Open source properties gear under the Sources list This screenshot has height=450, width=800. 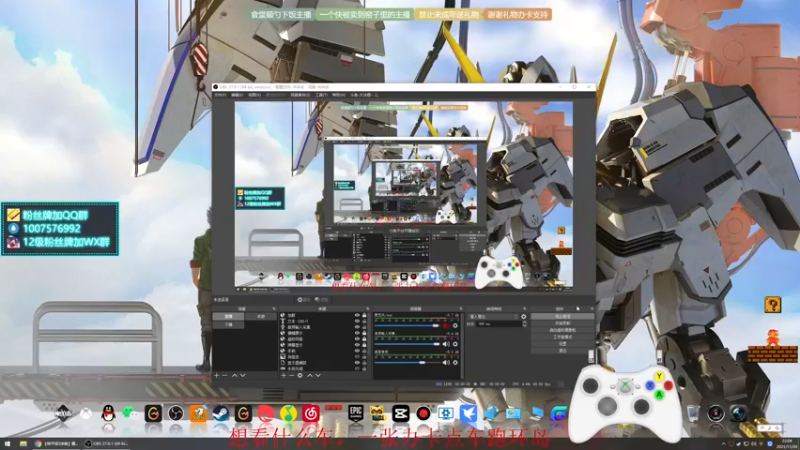(x=300, y=376)
